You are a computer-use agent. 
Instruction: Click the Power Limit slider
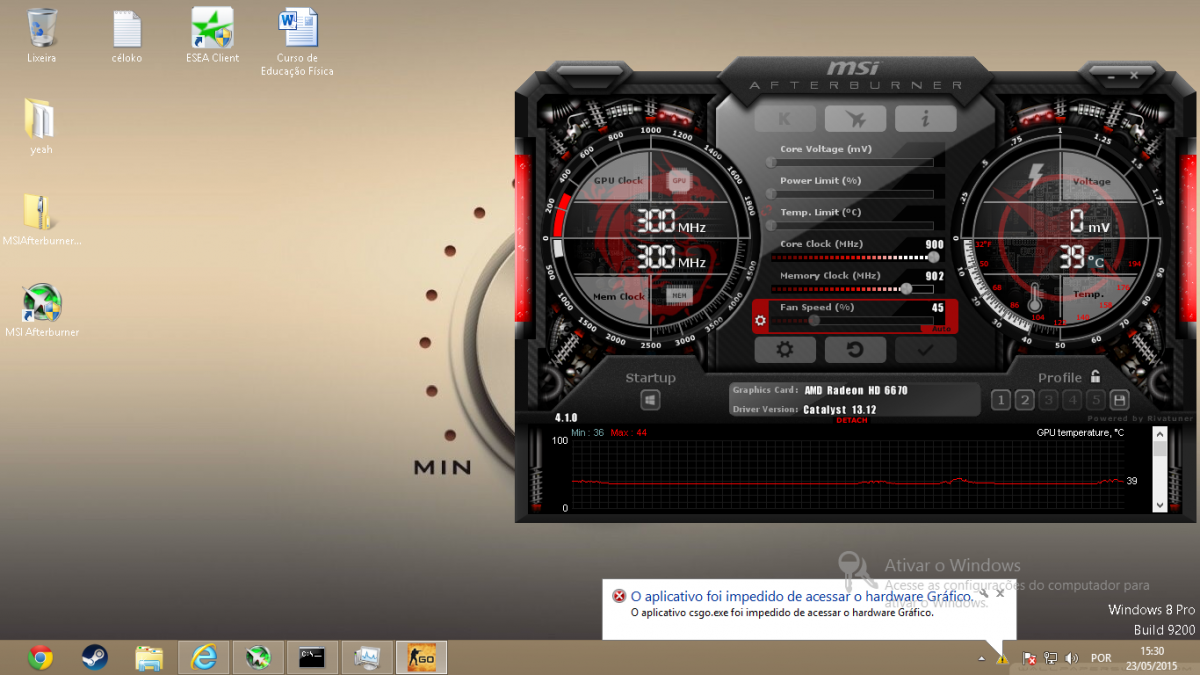tap(850, 193)
